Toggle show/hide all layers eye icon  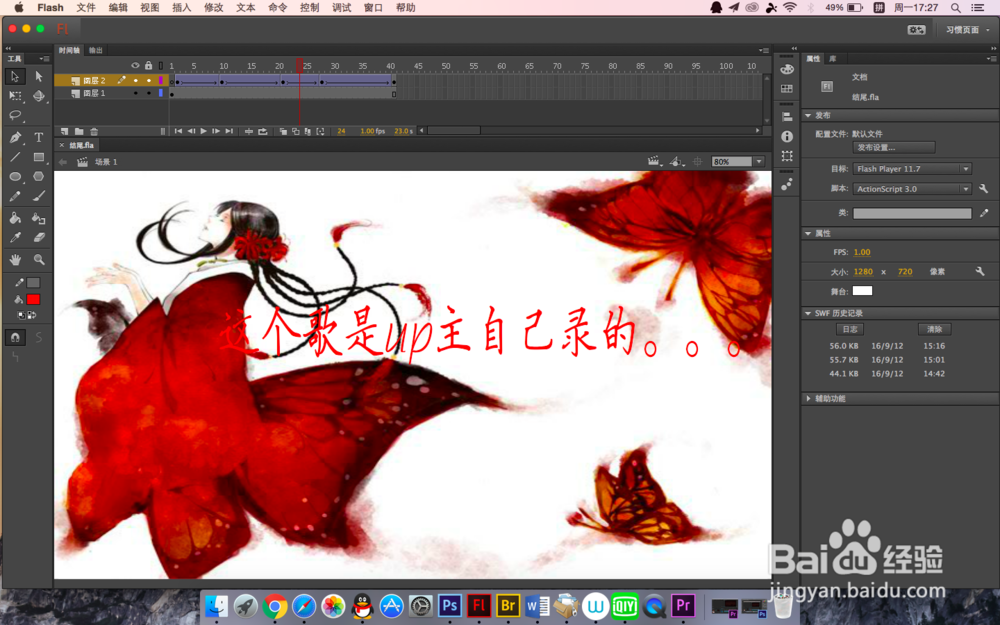click(x=135, y=66)
